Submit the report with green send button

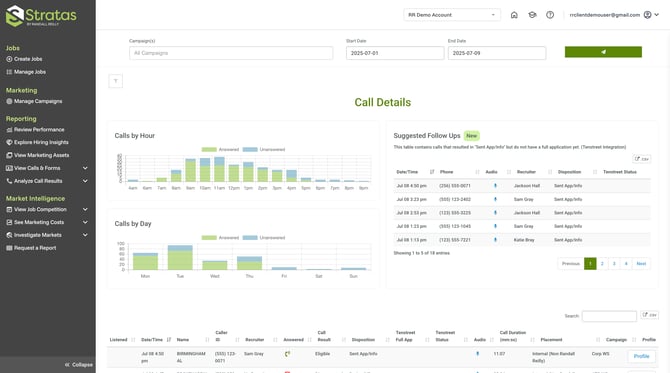pyautogui.click(x=603, y=52)
